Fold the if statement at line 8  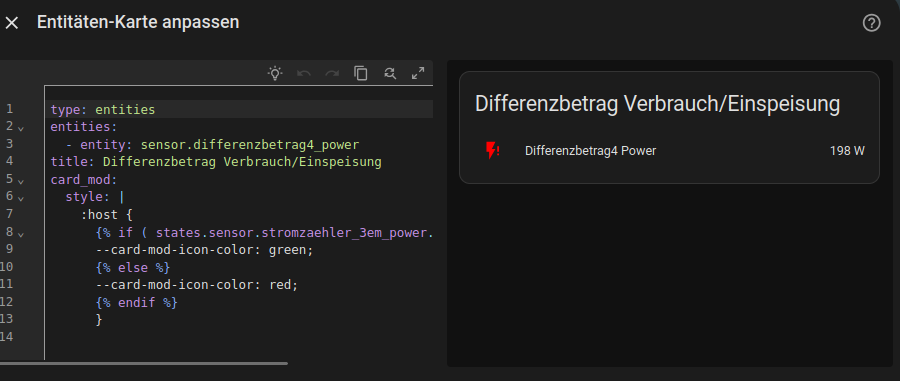point(21,234)
